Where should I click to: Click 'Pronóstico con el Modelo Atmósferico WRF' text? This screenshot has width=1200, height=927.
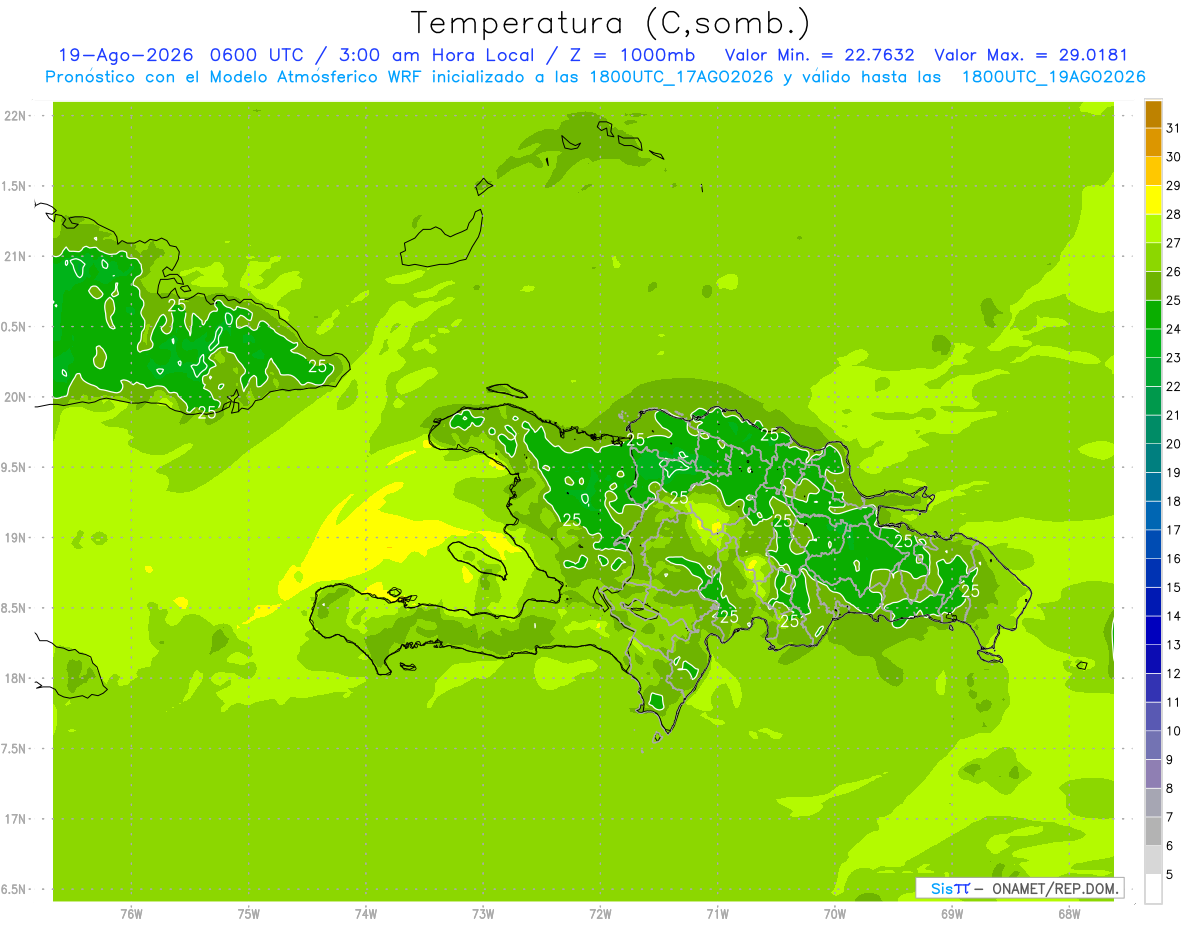point(235,77)
